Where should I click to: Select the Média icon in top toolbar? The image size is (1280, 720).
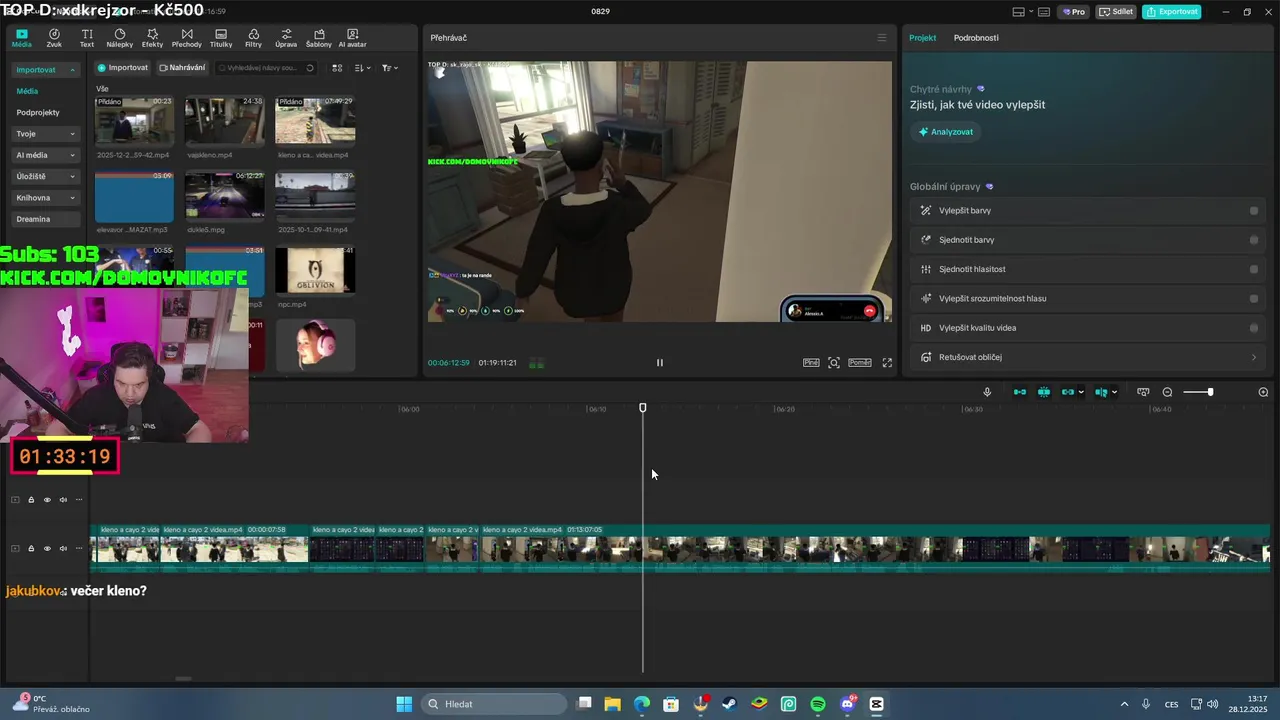(x=21, y=38)
